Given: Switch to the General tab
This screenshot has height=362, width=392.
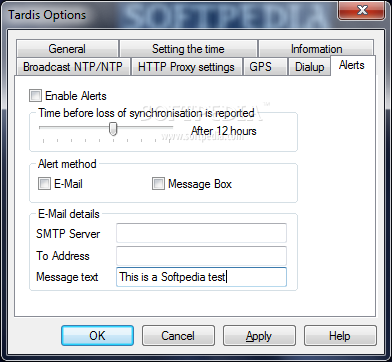Looking at the screenshot, I should [x=67, y=49].
